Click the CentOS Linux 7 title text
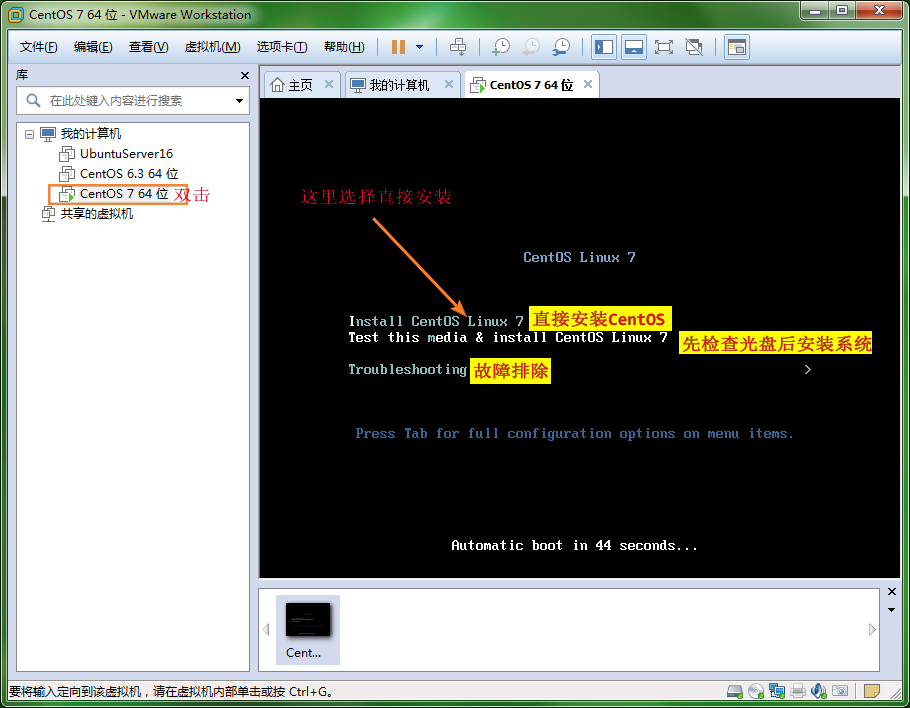The width and height of the screenshot is (910, 708). (x=579, y=257)
